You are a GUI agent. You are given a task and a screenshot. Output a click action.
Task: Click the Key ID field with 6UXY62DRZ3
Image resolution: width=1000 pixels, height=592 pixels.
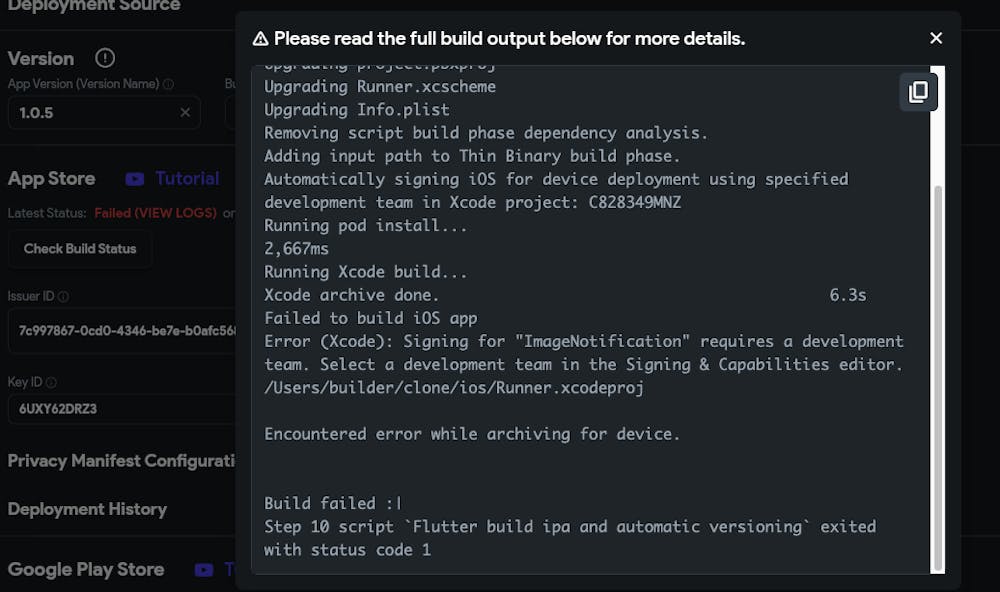tap(122, 409)
